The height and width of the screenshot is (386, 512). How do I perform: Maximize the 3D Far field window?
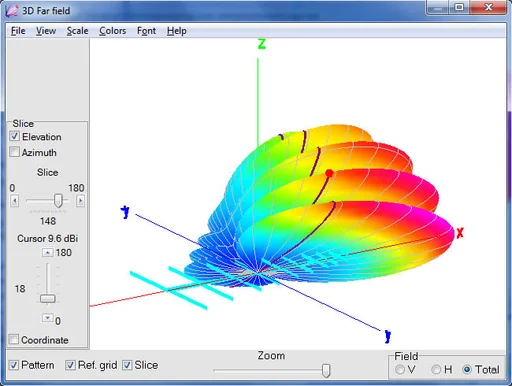pos(459,7)
